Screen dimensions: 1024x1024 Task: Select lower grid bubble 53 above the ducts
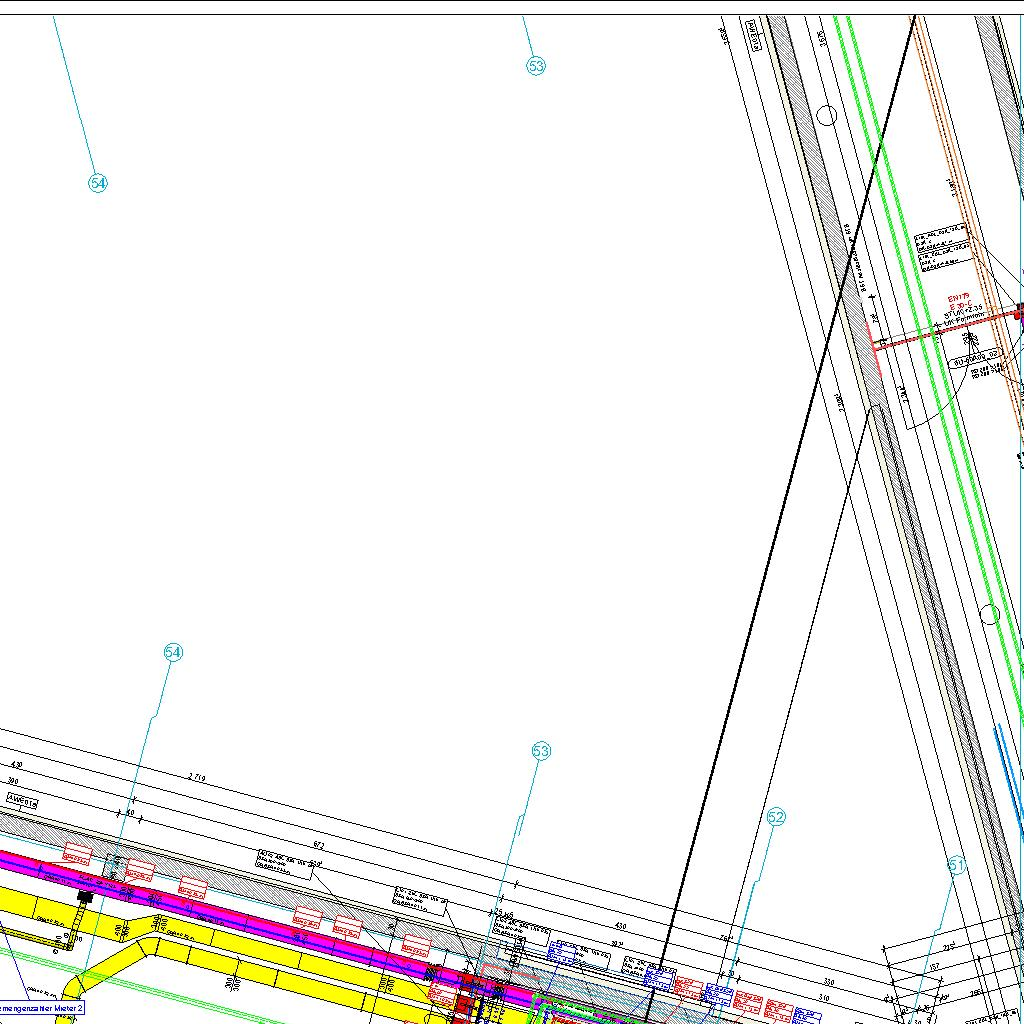click(541, 751)
